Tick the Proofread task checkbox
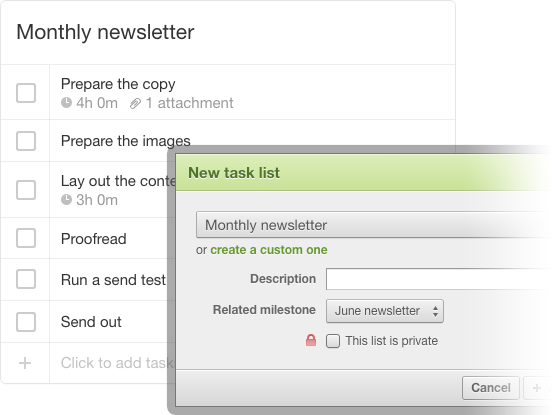Viewport: 560px width, 415px height. (26, 238)
